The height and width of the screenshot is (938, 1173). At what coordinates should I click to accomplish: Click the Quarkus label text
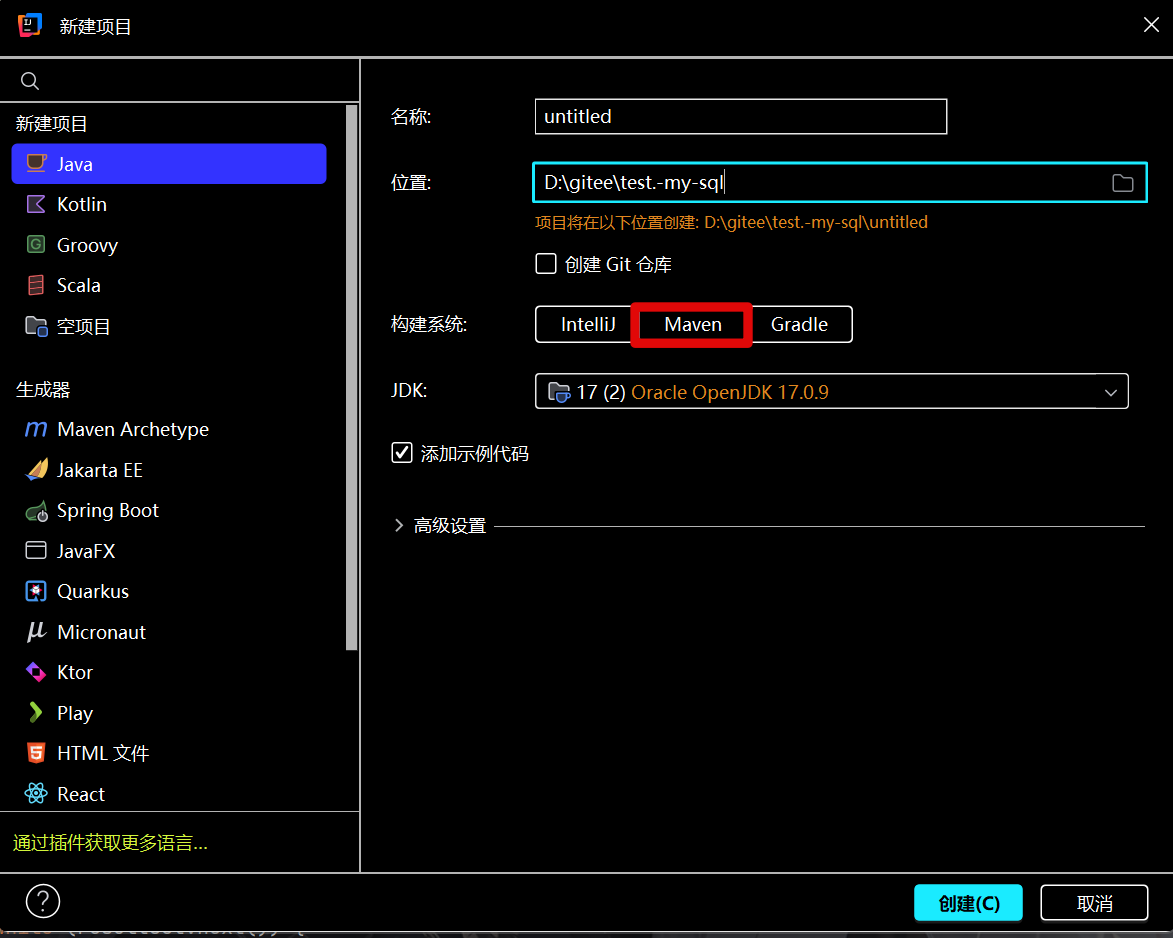pyautogui.click(x=93, y=592)
